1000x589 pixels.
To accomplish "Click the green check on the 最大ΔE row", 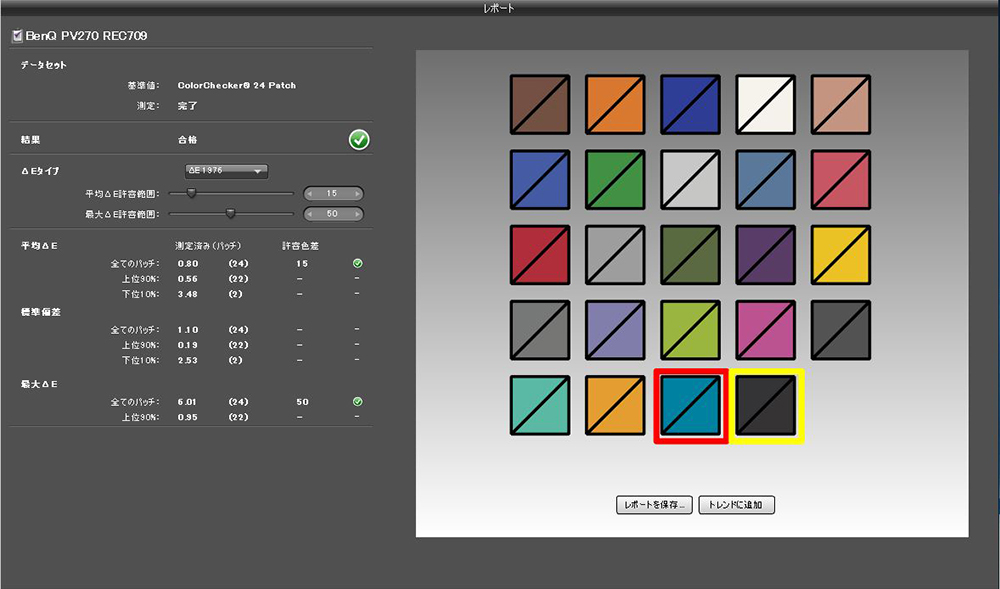I will point(357,401).
